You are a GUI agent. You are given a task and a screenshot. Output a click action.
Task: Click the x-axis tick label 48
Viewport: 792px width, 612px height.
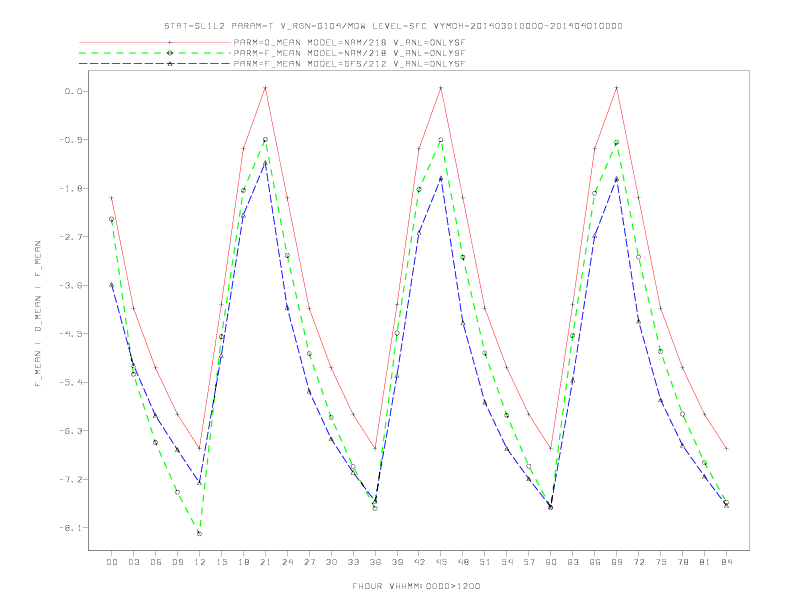463,562
